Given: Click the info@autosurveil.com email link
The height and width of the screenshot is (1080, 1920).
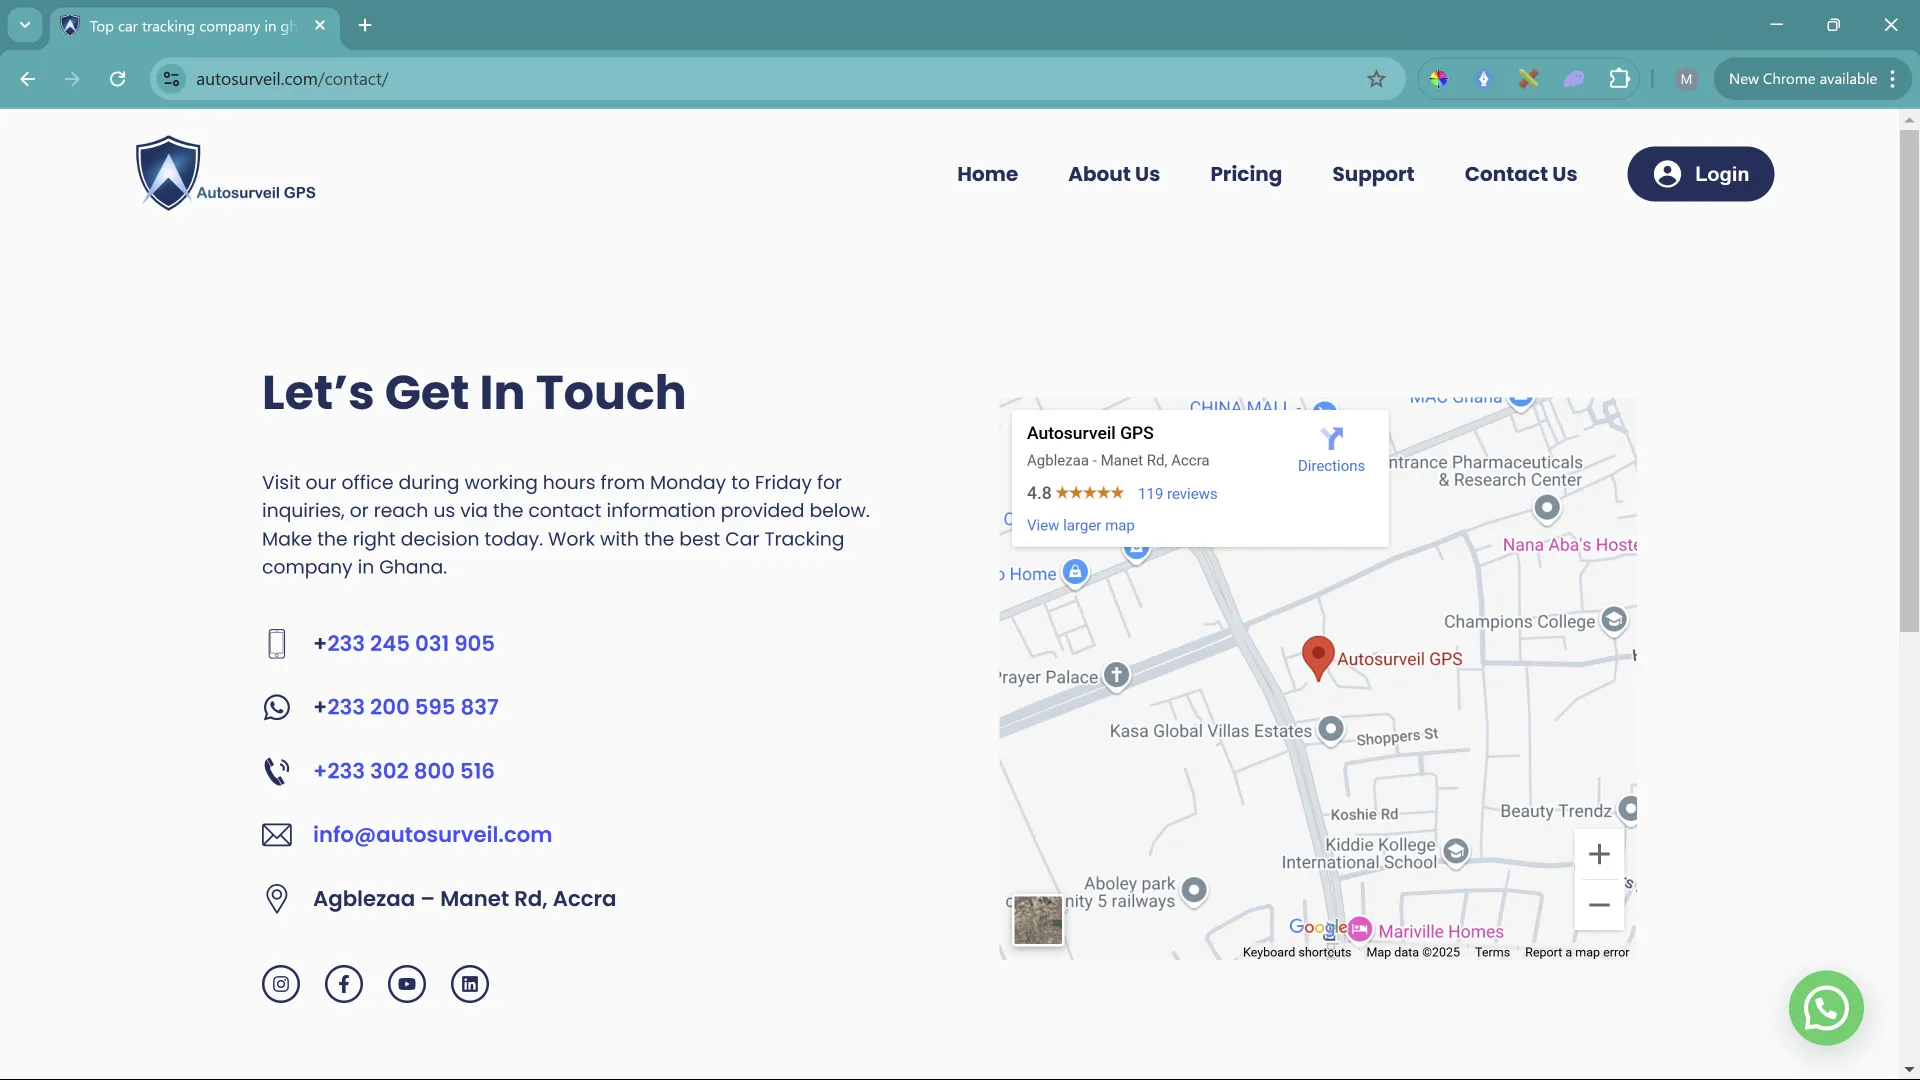Looking at the screenshot, I should (432, 835).
